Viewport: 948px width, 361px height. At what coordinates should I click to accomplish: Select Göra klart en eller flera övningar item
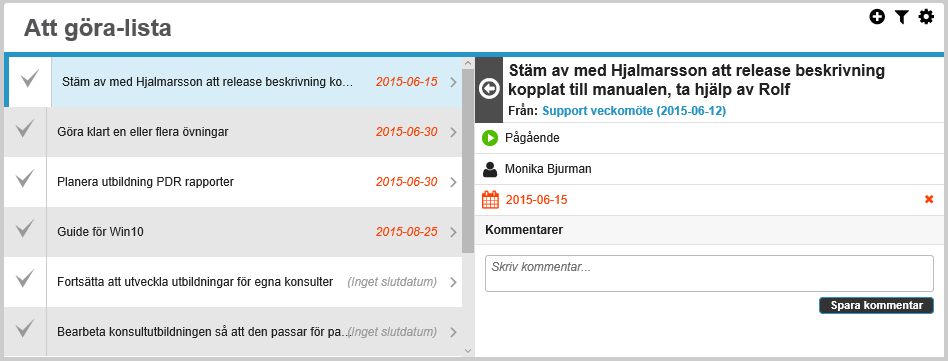tap(233, 132)
